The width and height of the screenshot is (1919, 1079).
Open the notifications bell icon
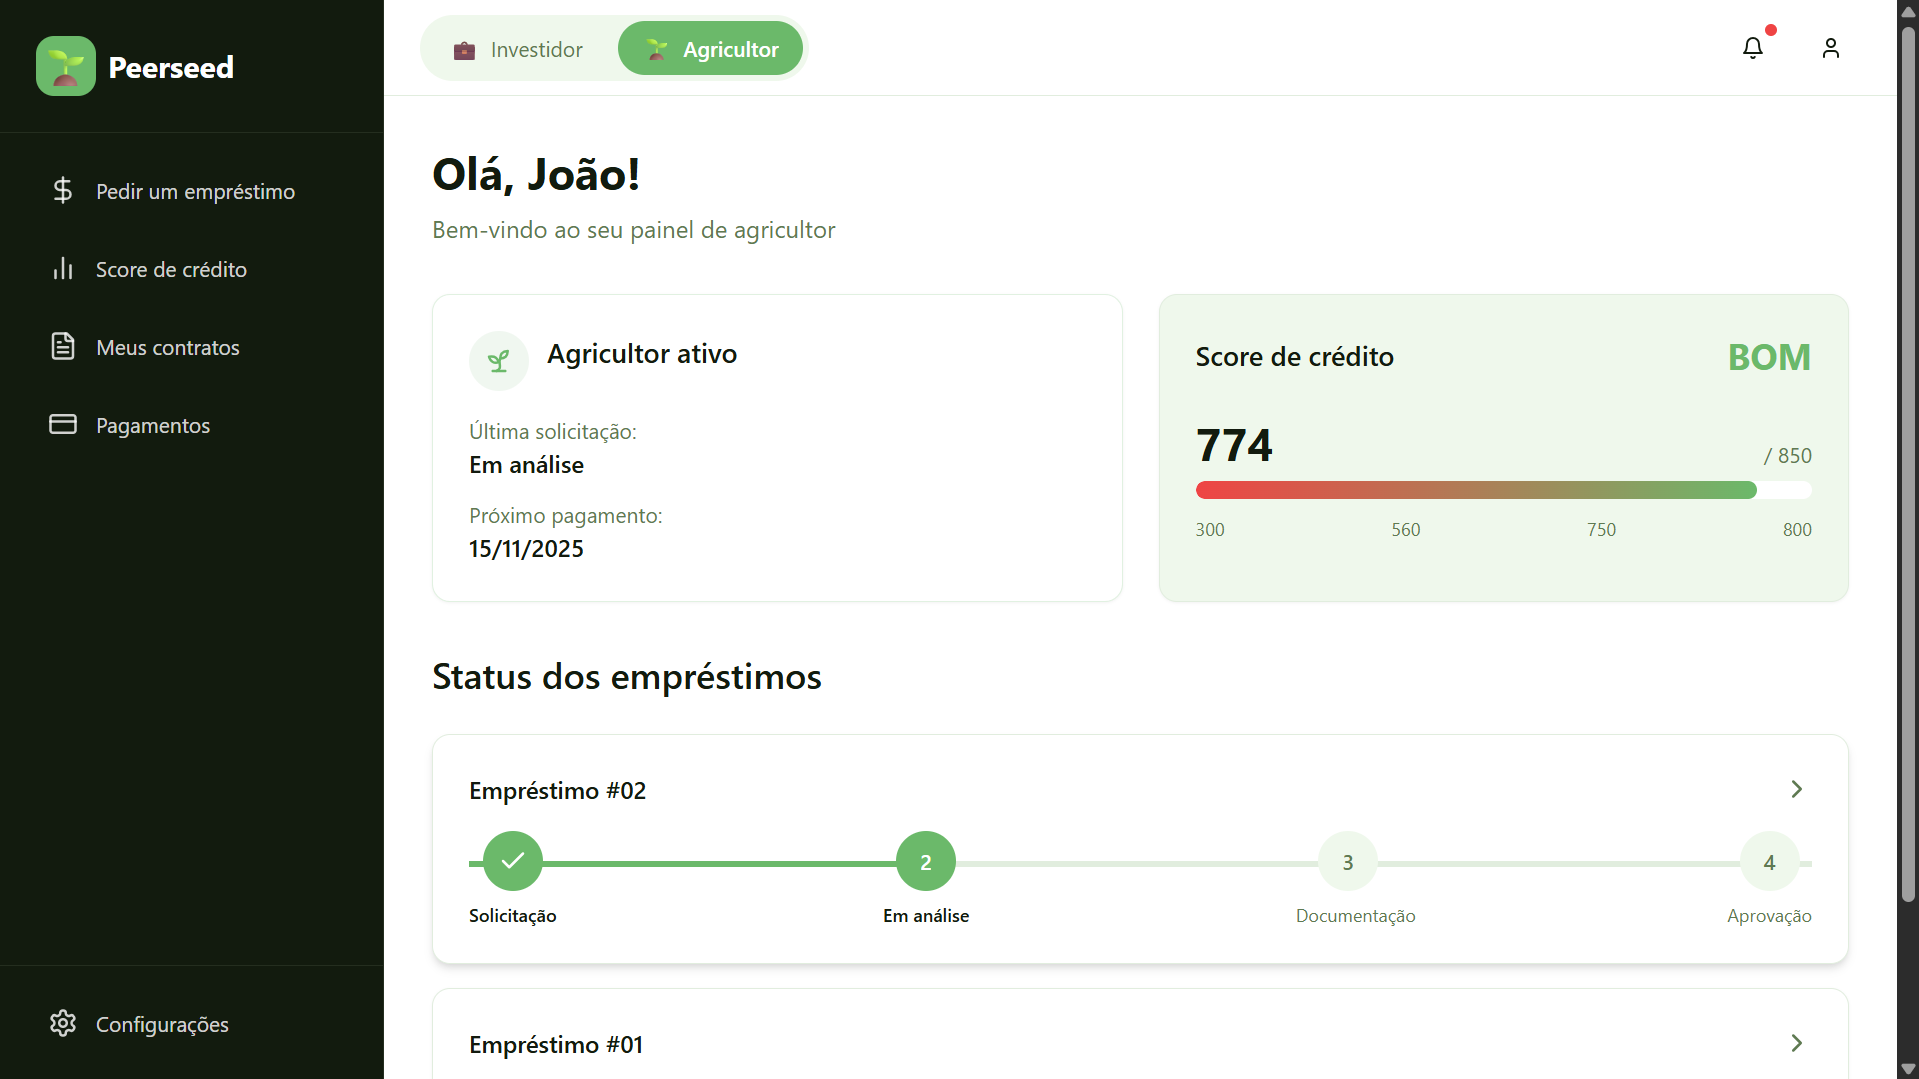pyautogui.click(x=1752, y=48)
